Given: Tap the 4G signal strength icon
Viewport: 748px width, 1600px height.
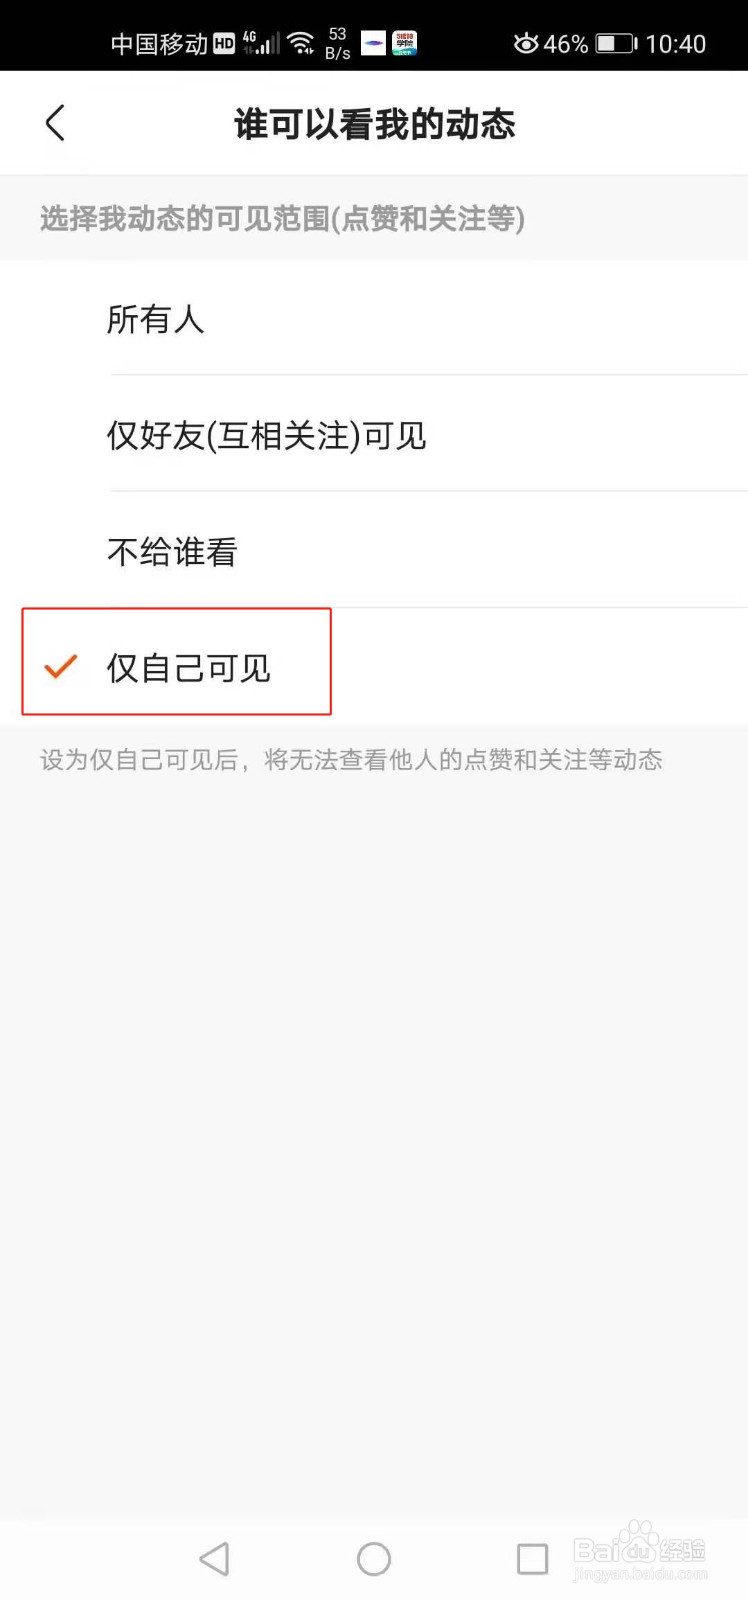Looking at the screenshot, I should click(261, 43).
